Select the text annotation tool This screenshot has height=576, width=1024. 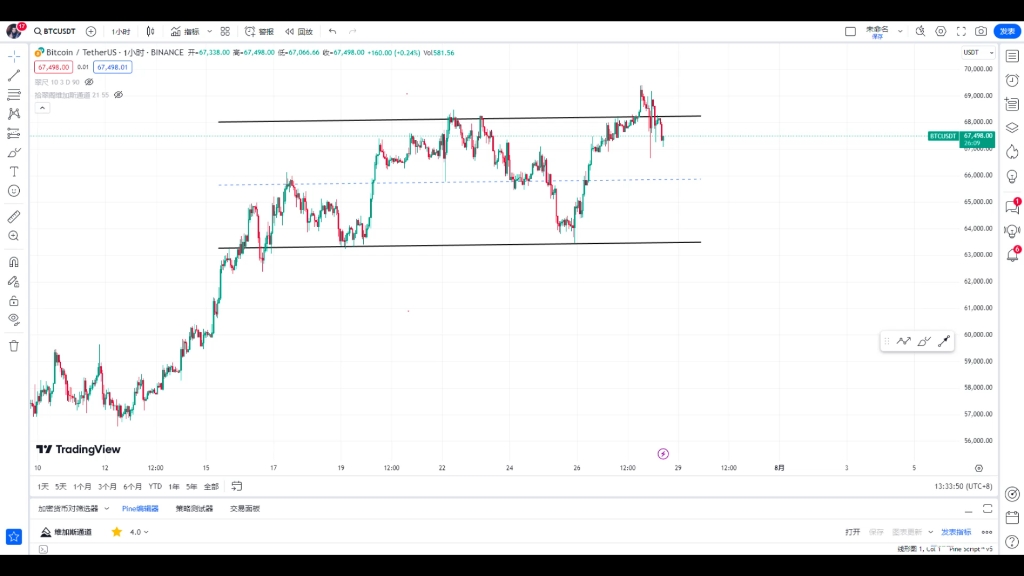coord(14,172)
